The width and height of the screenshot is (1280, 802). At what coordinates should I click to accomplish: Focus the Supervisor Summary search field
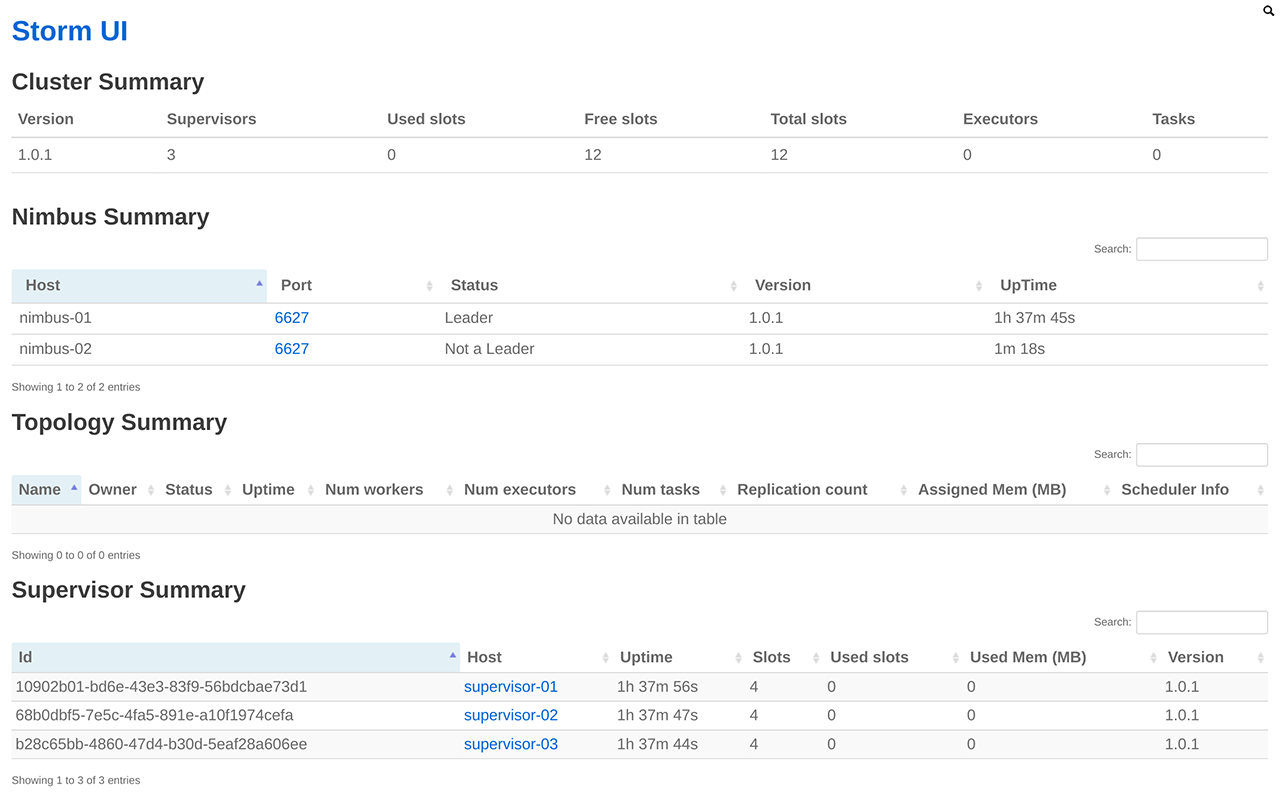point(1201,622)
